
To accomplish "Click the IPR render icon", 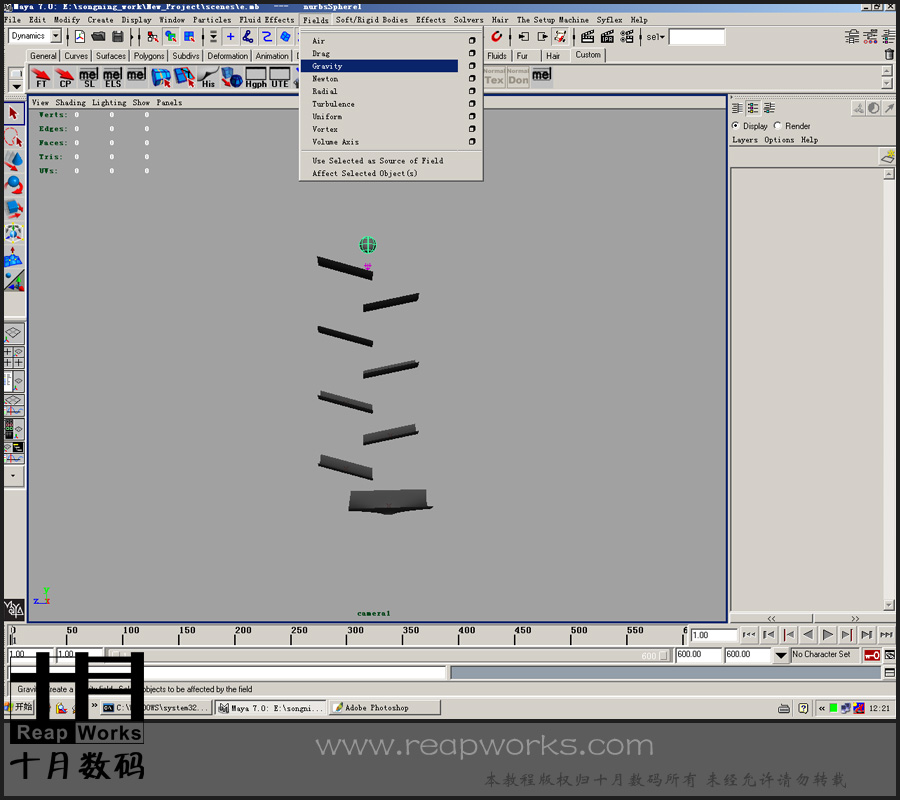I will [607, 37].
